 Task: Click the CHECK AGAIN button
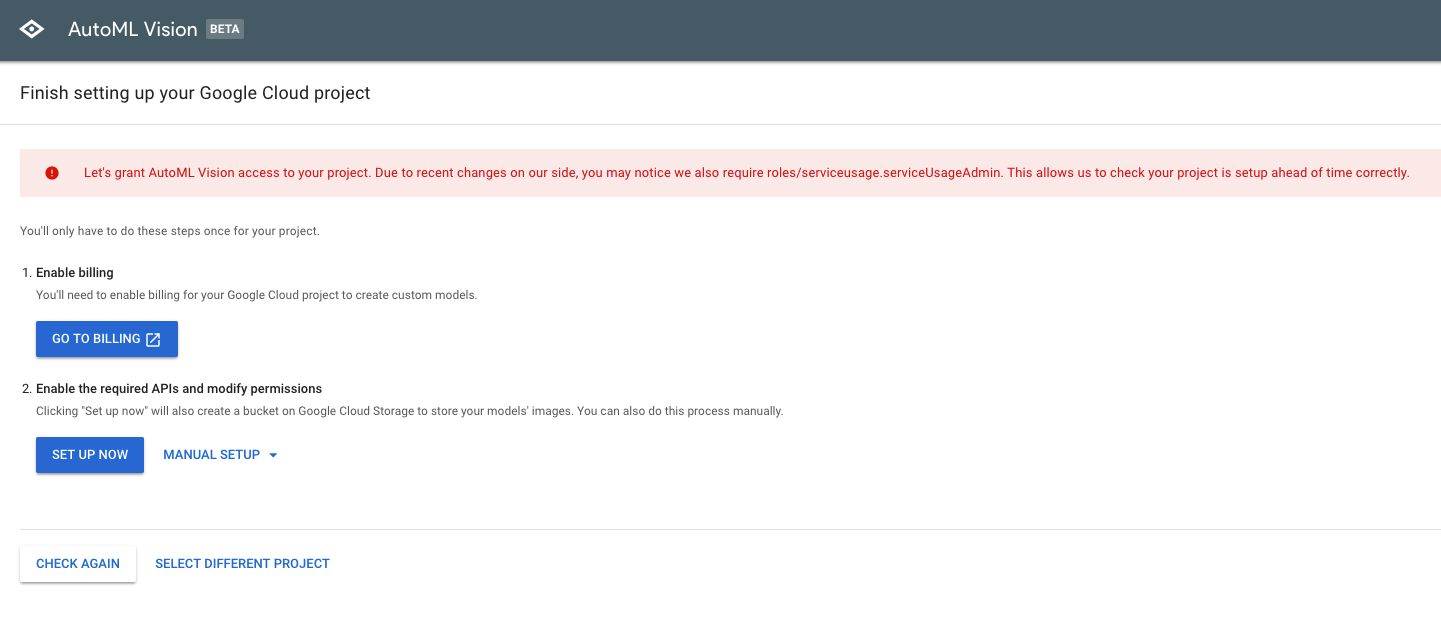tap(78, 564)
